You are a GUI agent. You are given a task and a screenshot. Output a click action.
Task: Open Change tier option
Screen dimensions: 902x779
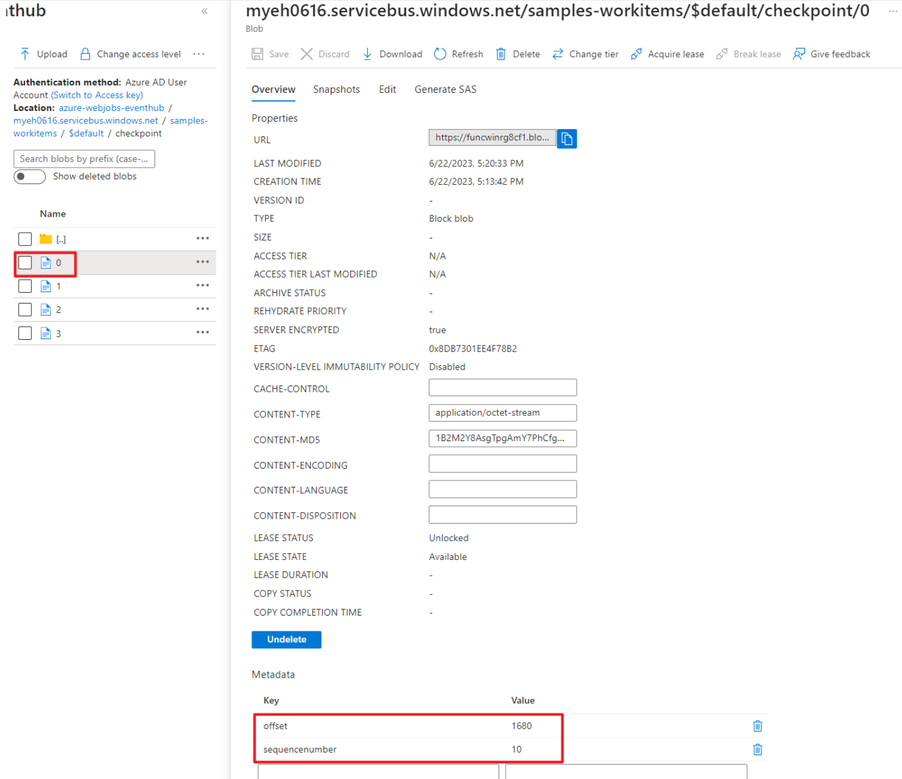(585, 54)
